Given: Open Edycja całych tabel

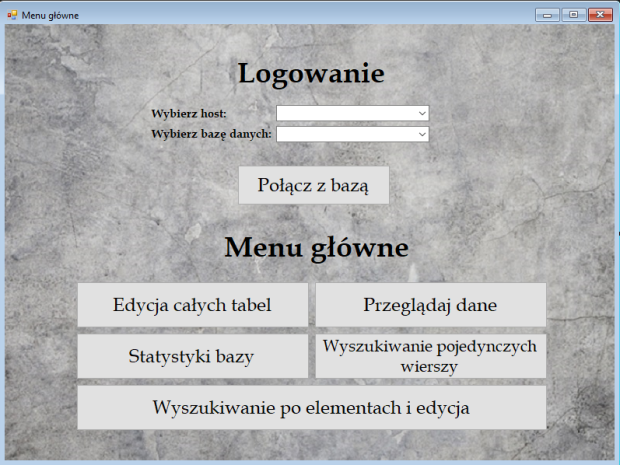Looking at the screenshot, I should coord(193,305).
